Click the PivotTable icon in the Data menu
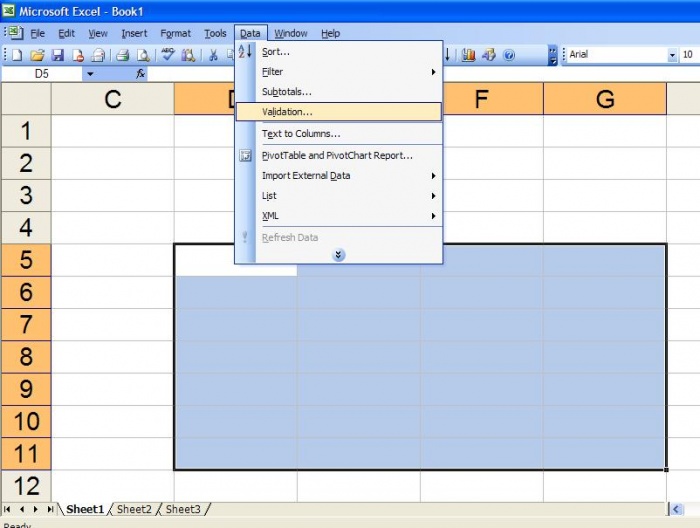The height and width of the screenshot is (528, 700). [245, 156]
